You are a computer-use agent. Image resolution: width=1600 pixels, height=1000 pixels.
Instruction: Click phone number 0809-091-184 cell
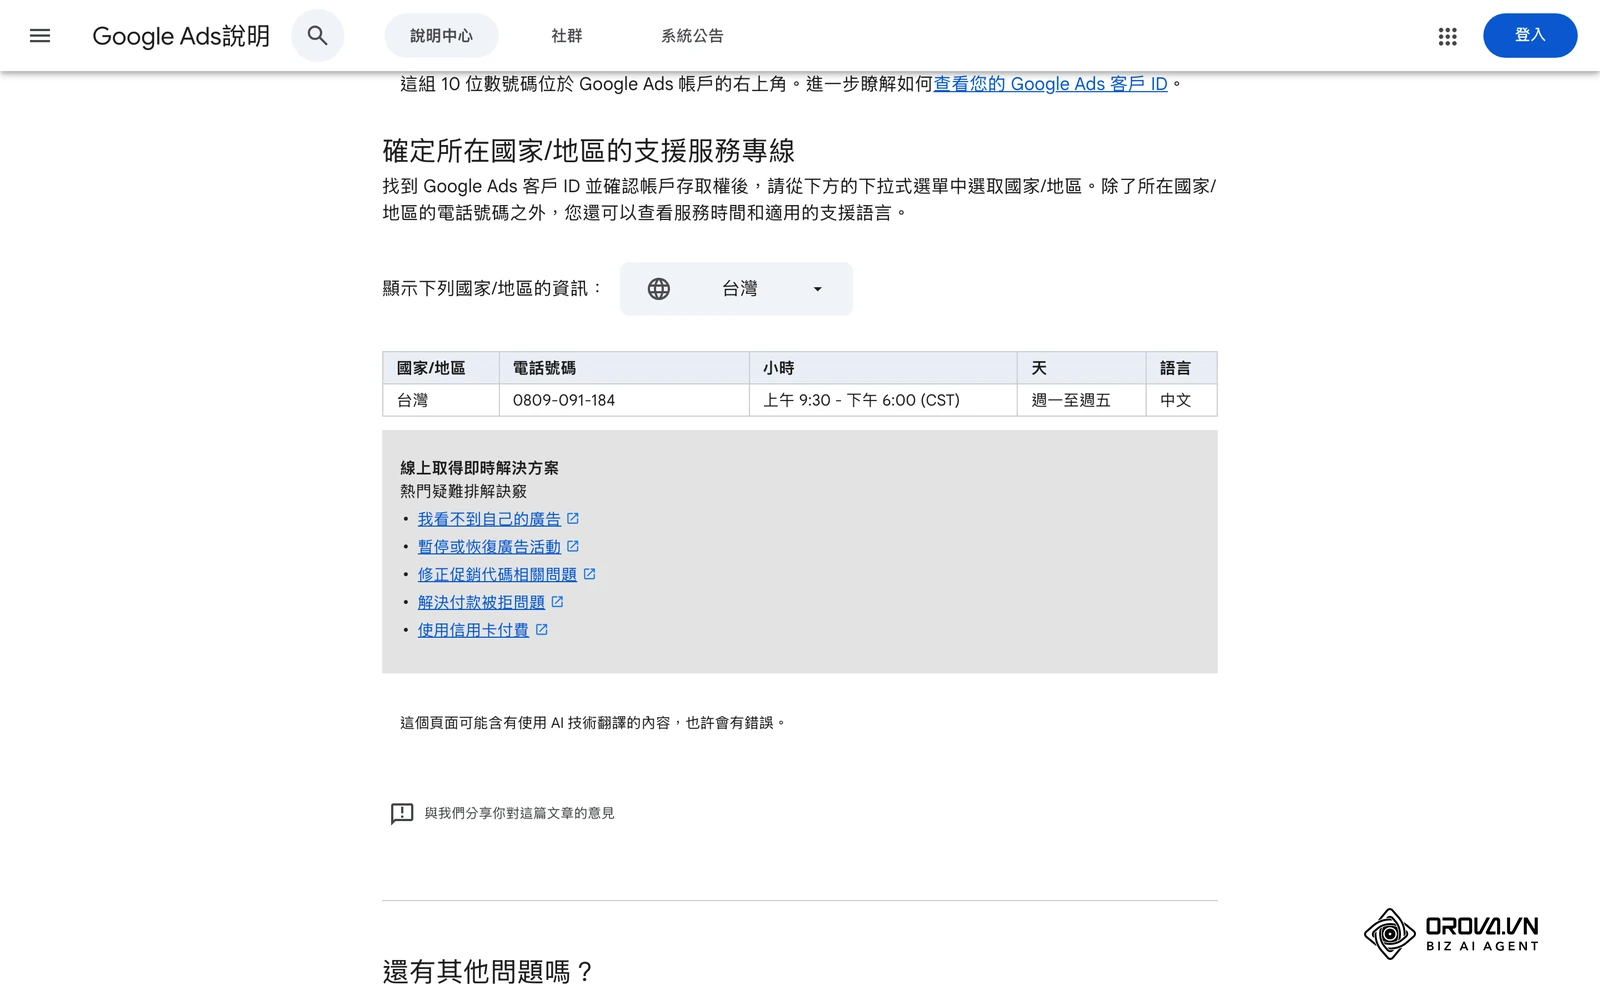coord(624,400)
